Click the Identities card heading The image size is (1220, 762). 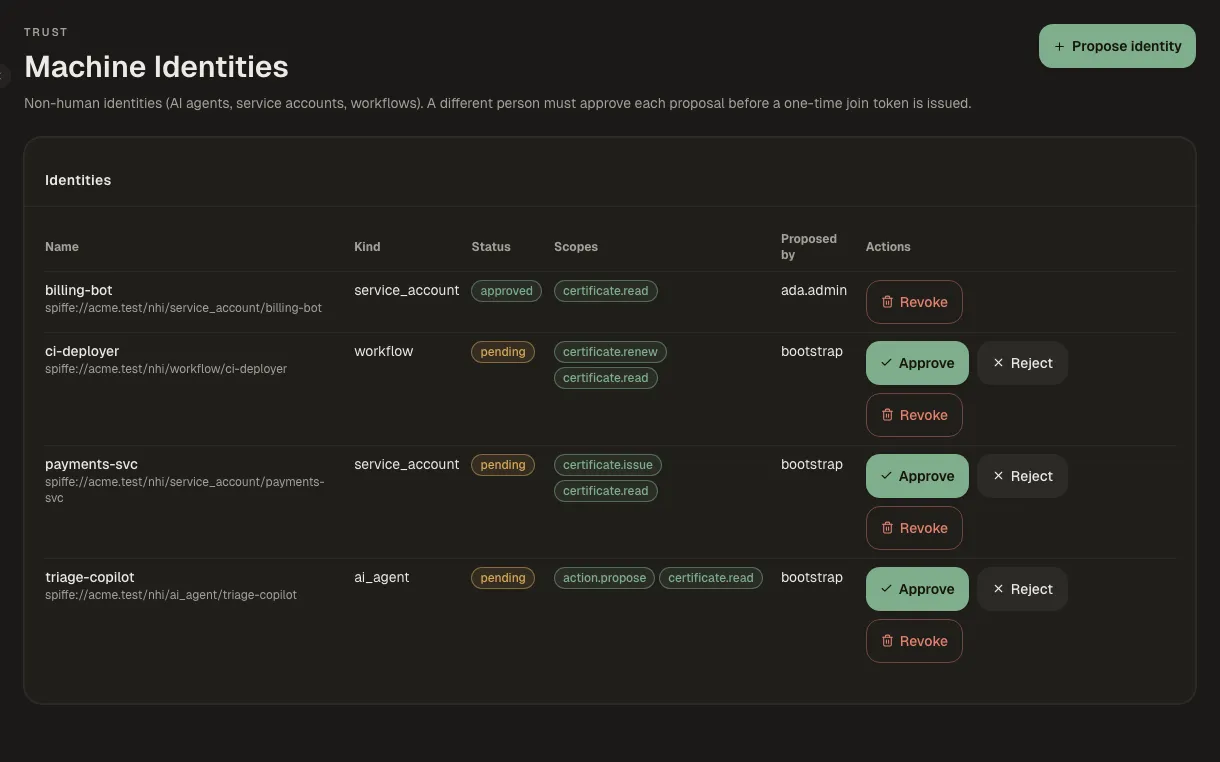tap(78, 180)
